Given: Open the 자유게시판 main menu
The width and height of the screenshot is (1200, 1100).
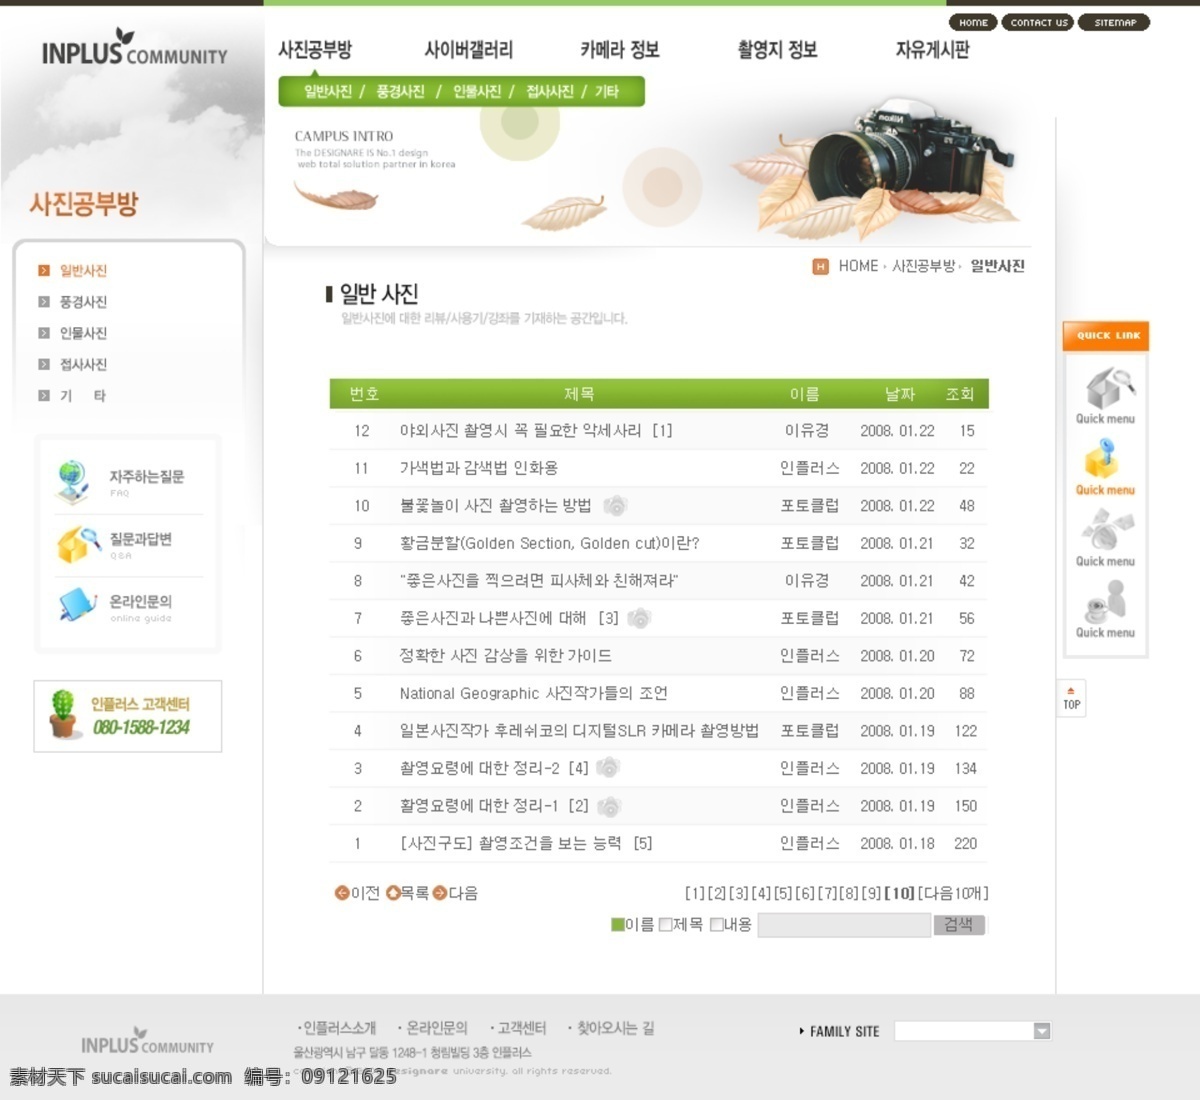Looking at the screenshot, I should 932,50.
